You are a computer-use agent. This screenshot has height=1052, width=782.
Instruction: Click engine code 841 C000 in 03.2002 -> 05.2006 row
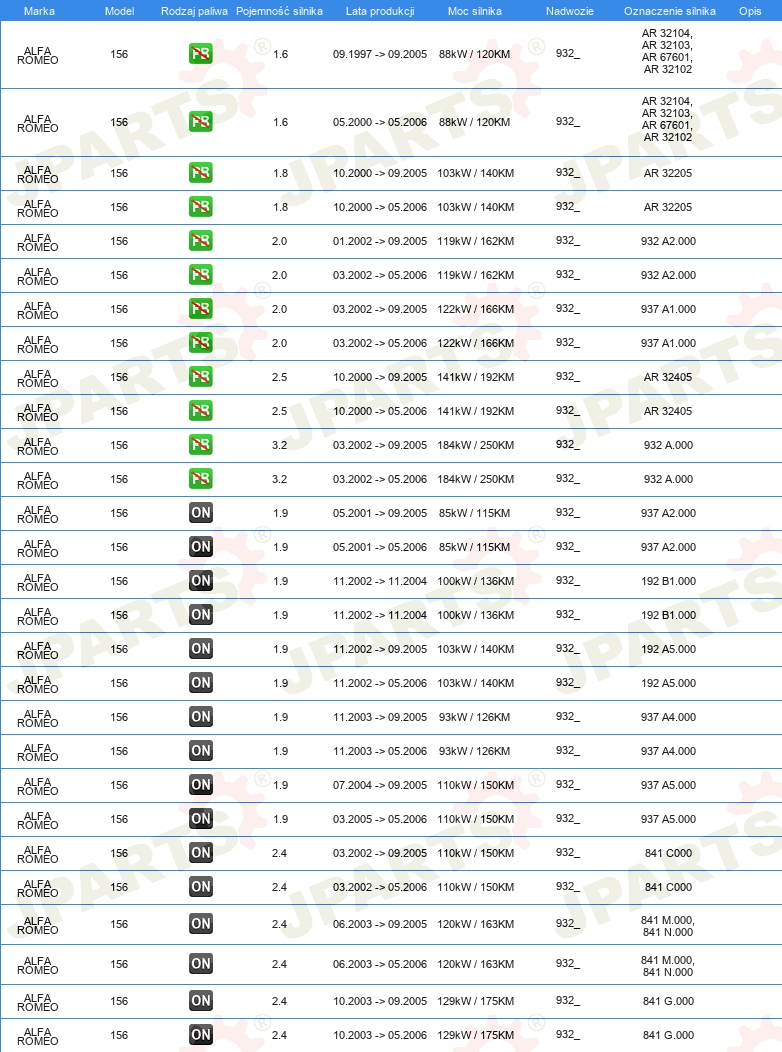668,887
